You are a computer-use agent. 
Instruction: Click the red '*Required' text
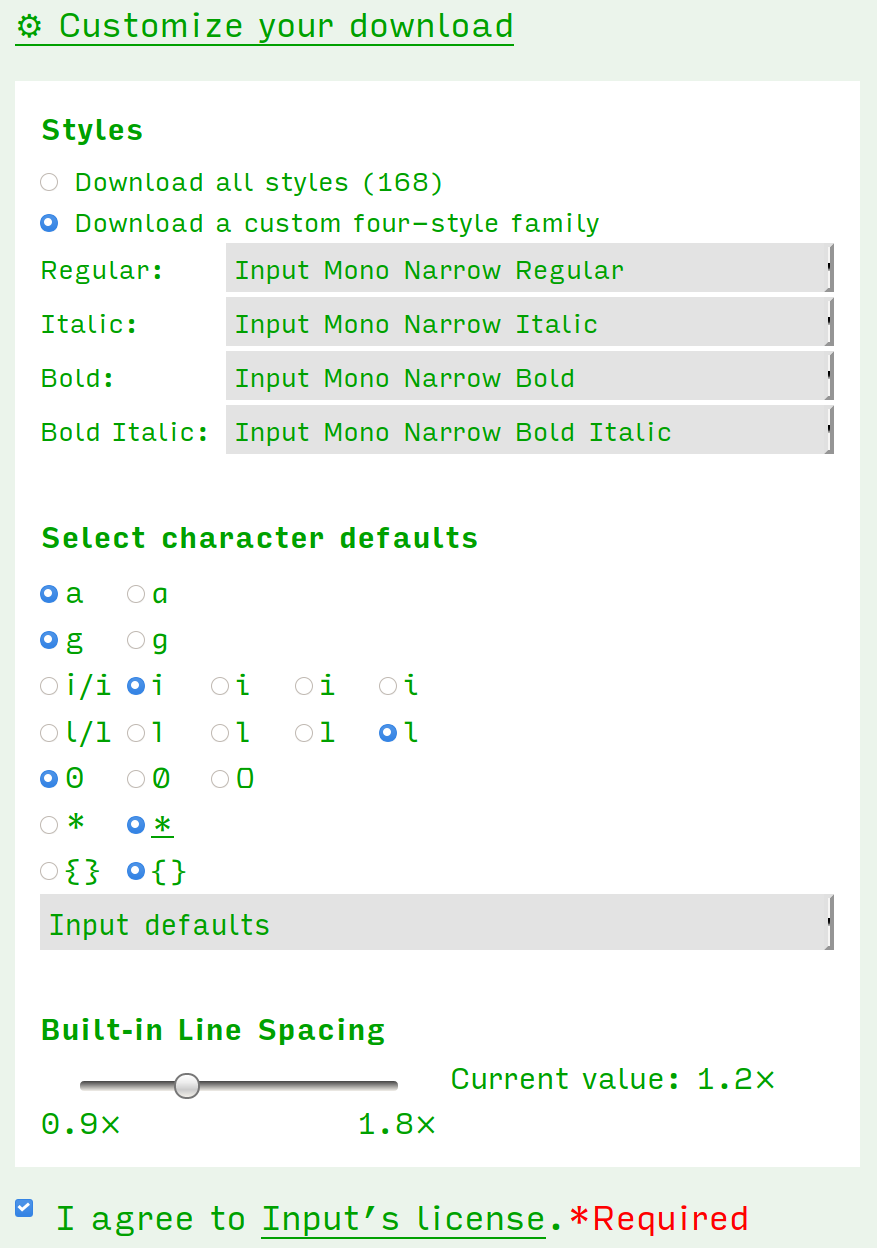pyautogui.click(x=658, y=1219)
